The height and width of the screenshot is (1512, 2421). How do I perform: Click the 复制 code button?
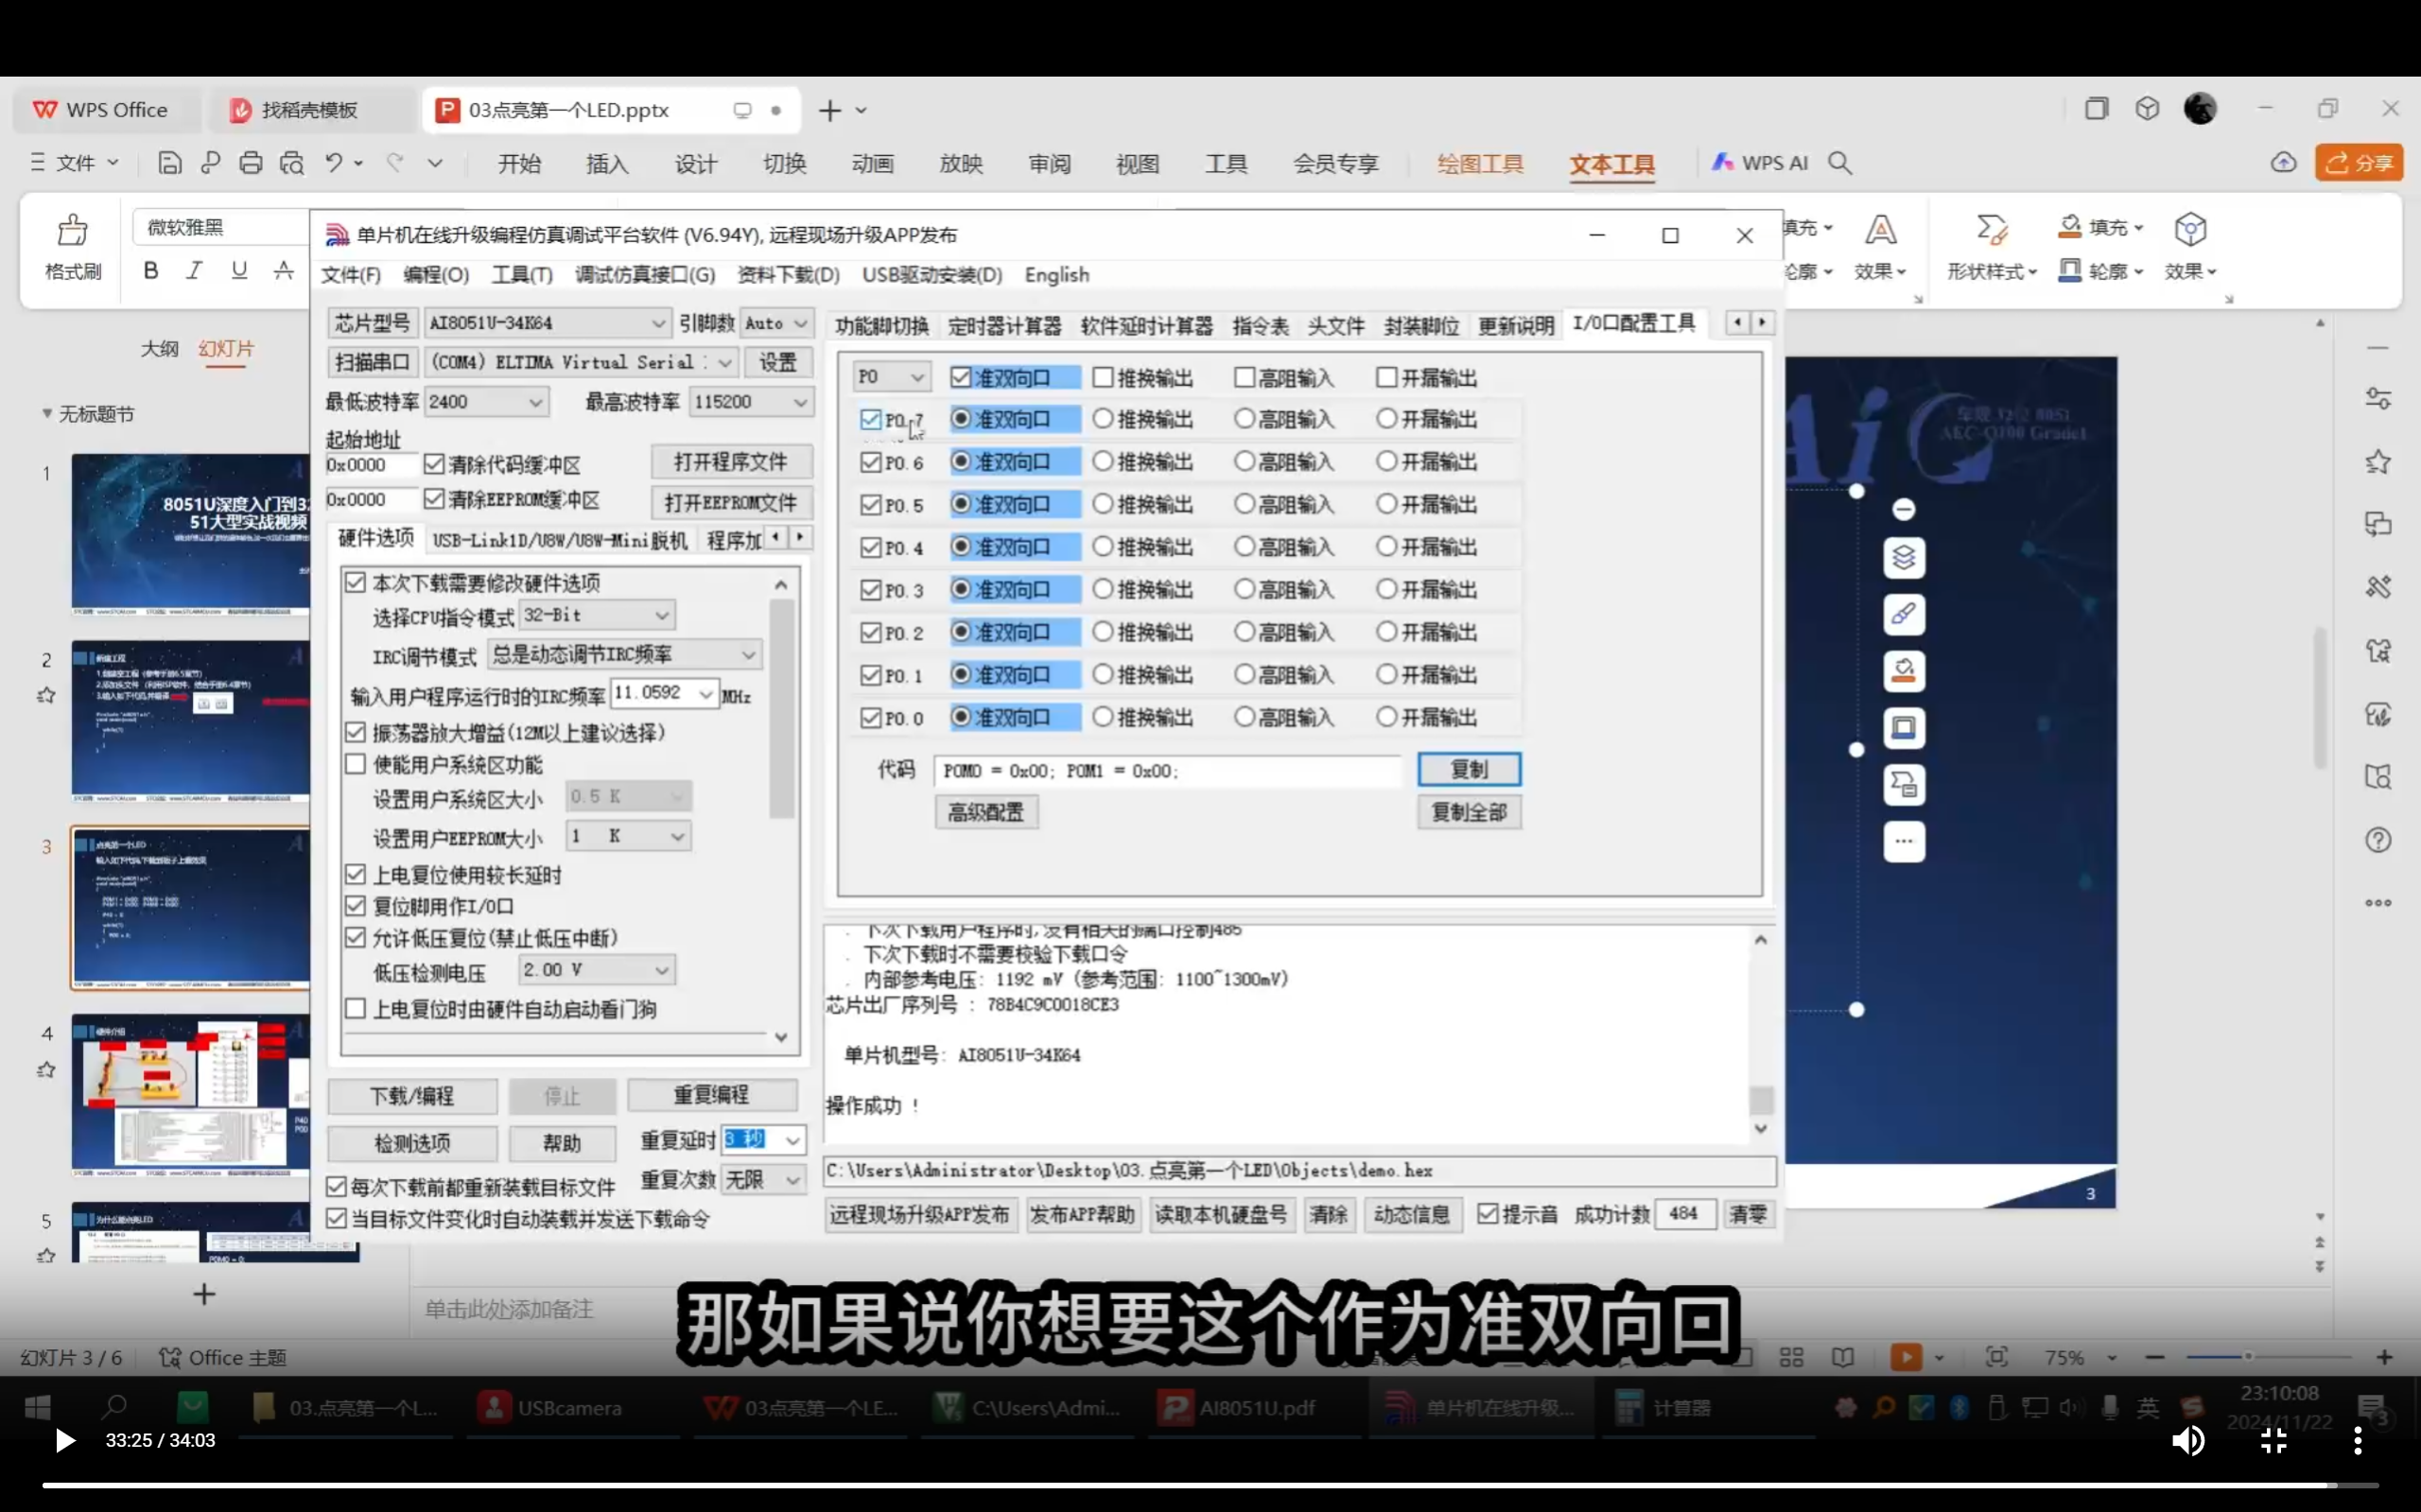click(1469, 769)
